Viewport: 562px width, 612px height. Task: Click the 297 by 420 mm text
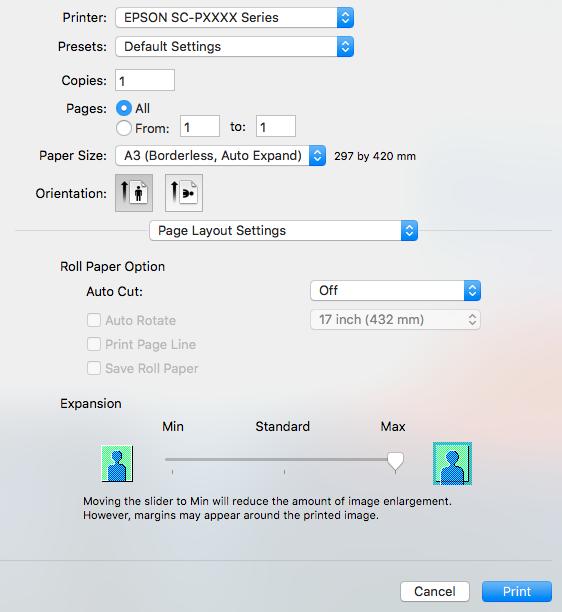click(x=375, y=156)
